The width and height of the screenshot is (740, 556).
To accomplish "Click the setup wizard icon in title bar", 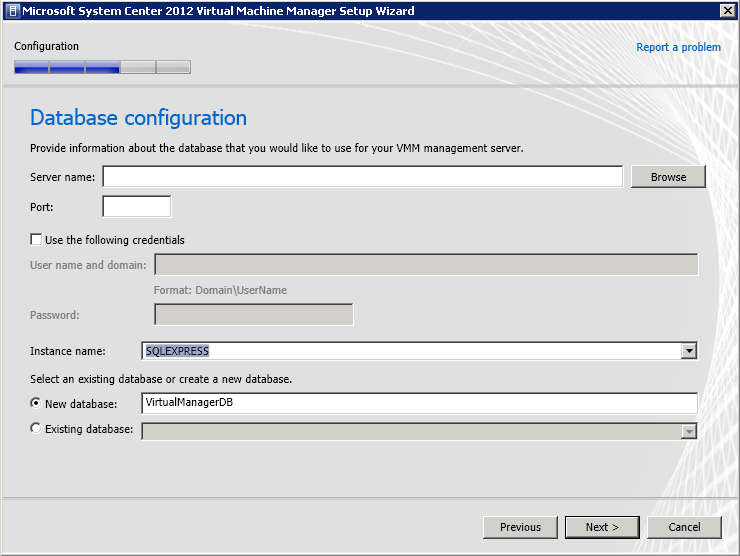I will coord(11,11).
